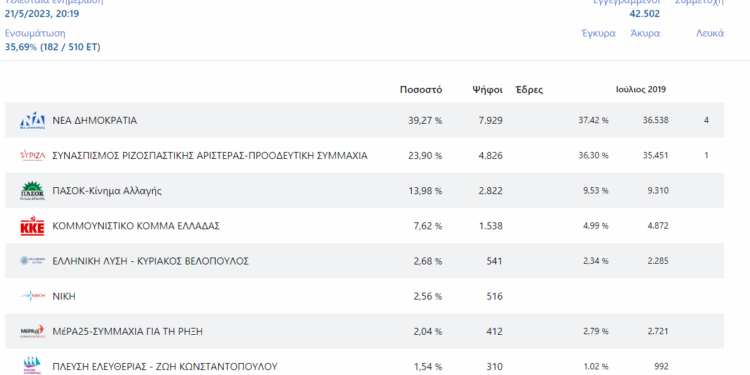Screen dimensions: 750x375
Task: Select the ΚΟΜΜΟΥΝΙΣΤΙΚΟ ΚΟΜΜΑ ΕΛΛΑΔΑΣ name
Action: click(136, 226)
